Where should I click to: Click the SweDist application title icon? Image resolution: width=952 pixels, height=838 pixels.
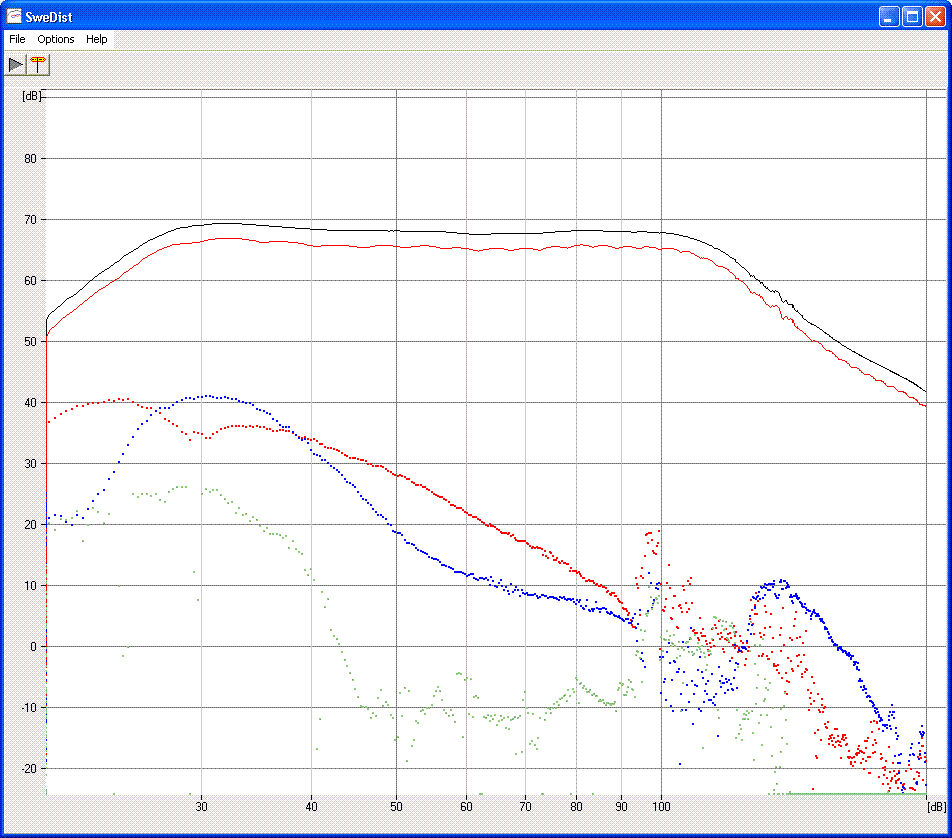click(13, 16)
